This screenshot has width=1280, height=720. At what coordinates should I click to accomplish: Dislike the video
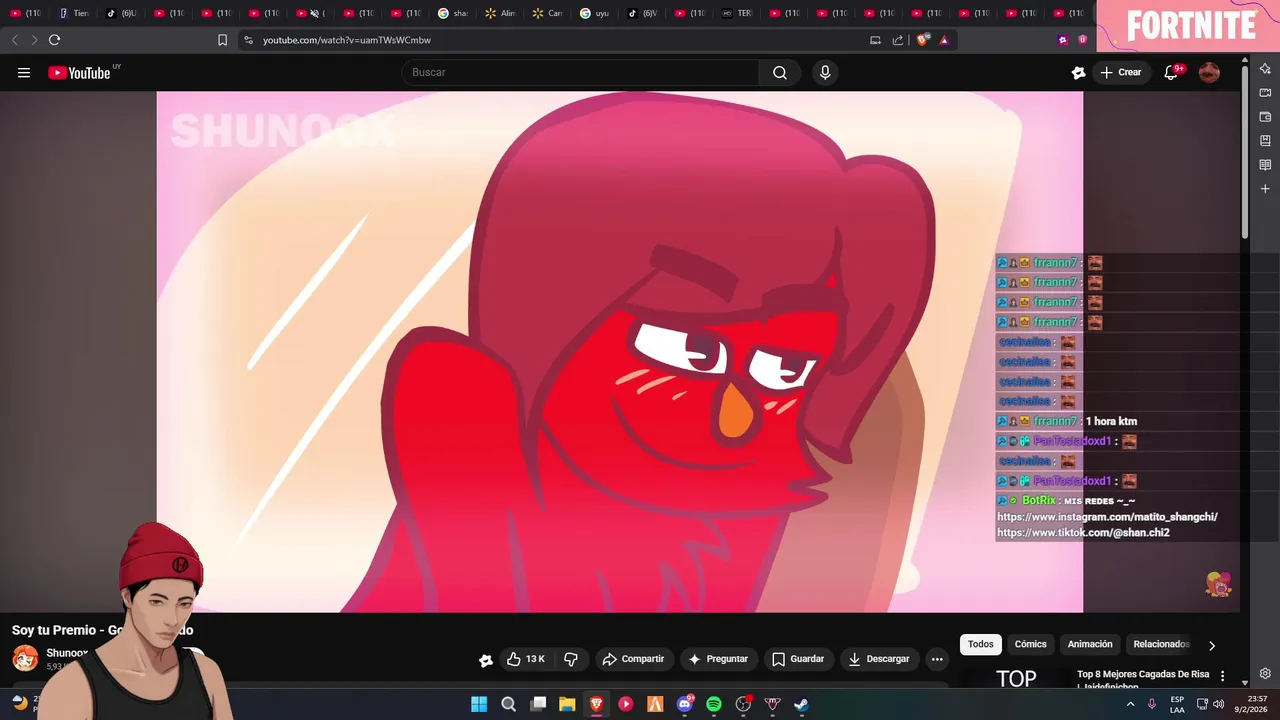tap(571, 659)
